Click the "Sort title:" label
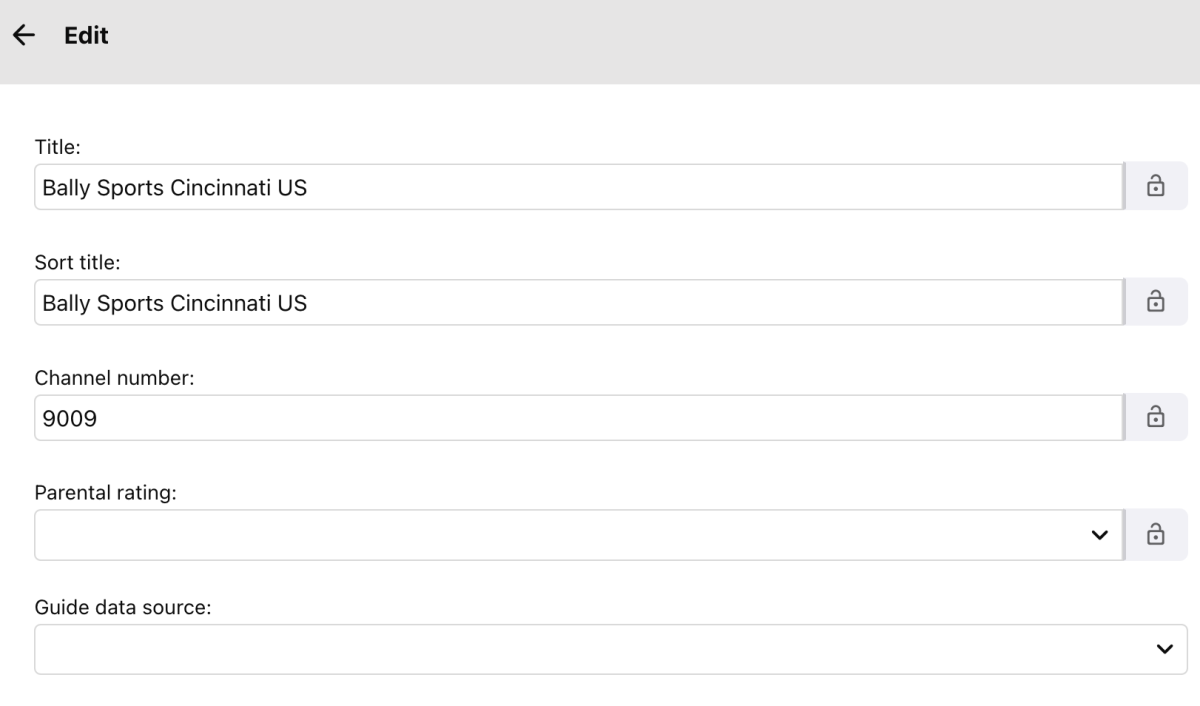 [x=77, y=263]
